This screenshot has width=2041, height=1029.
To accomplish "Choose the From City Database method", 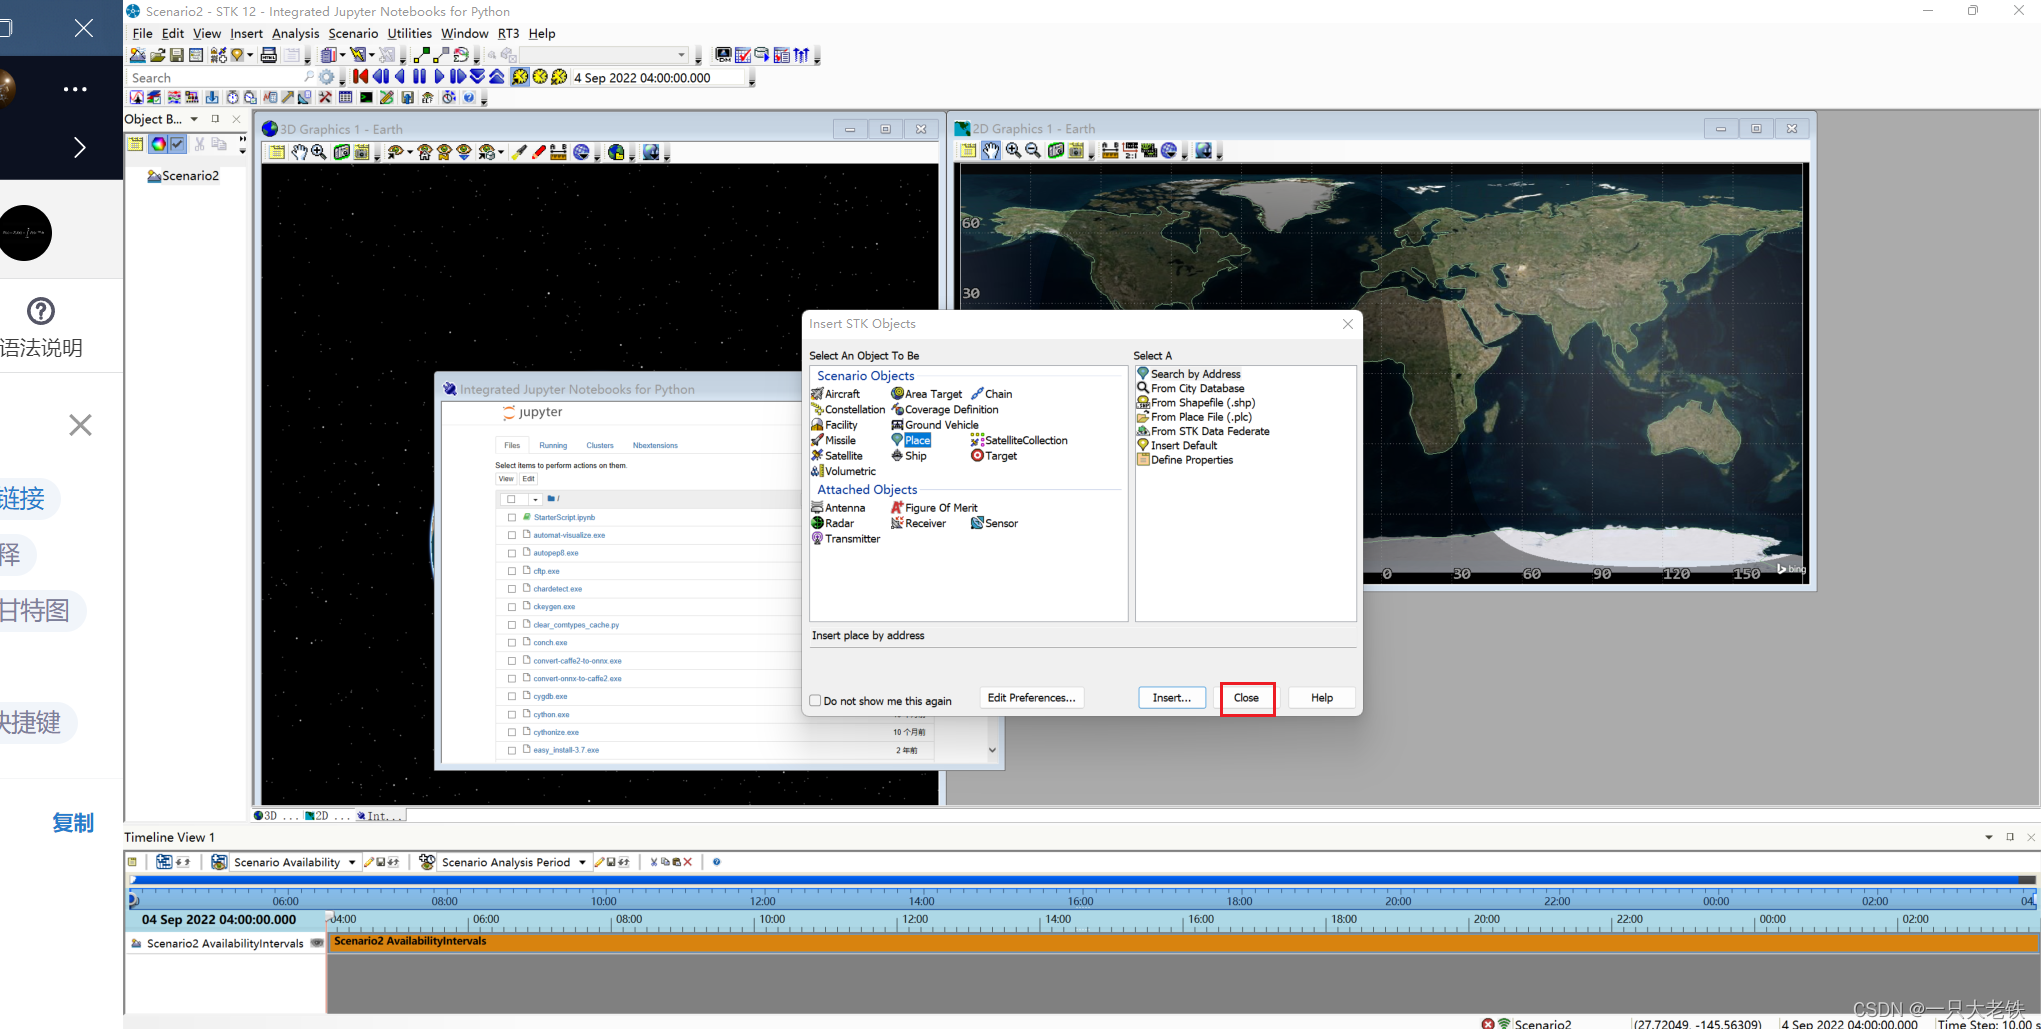I will 1191,388.
